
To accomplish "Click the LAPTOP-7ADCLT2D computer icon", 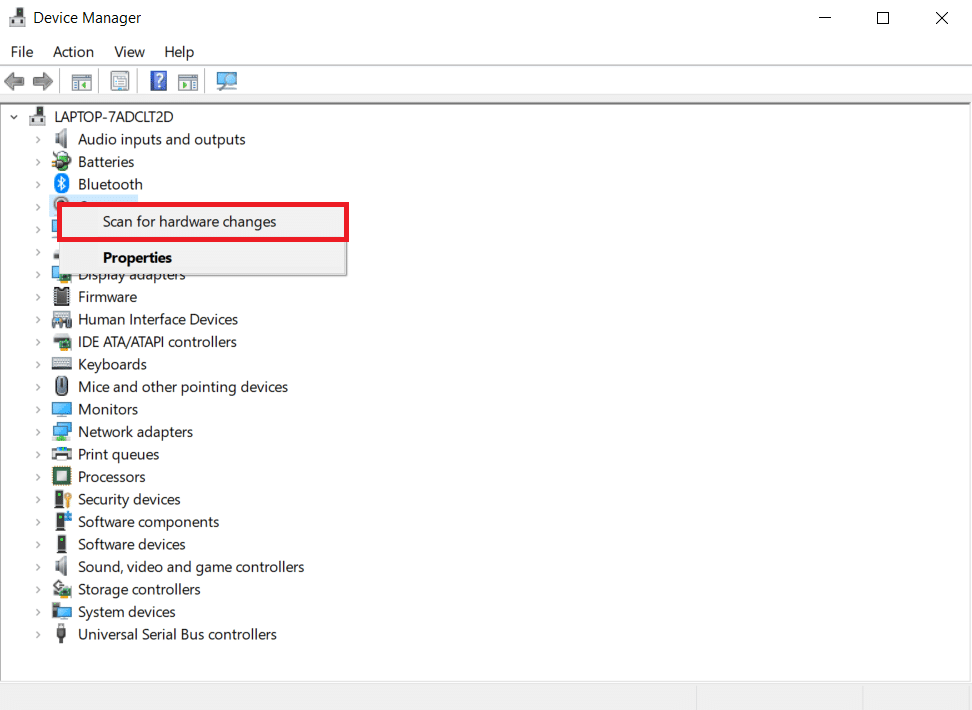I will (37, 116).
